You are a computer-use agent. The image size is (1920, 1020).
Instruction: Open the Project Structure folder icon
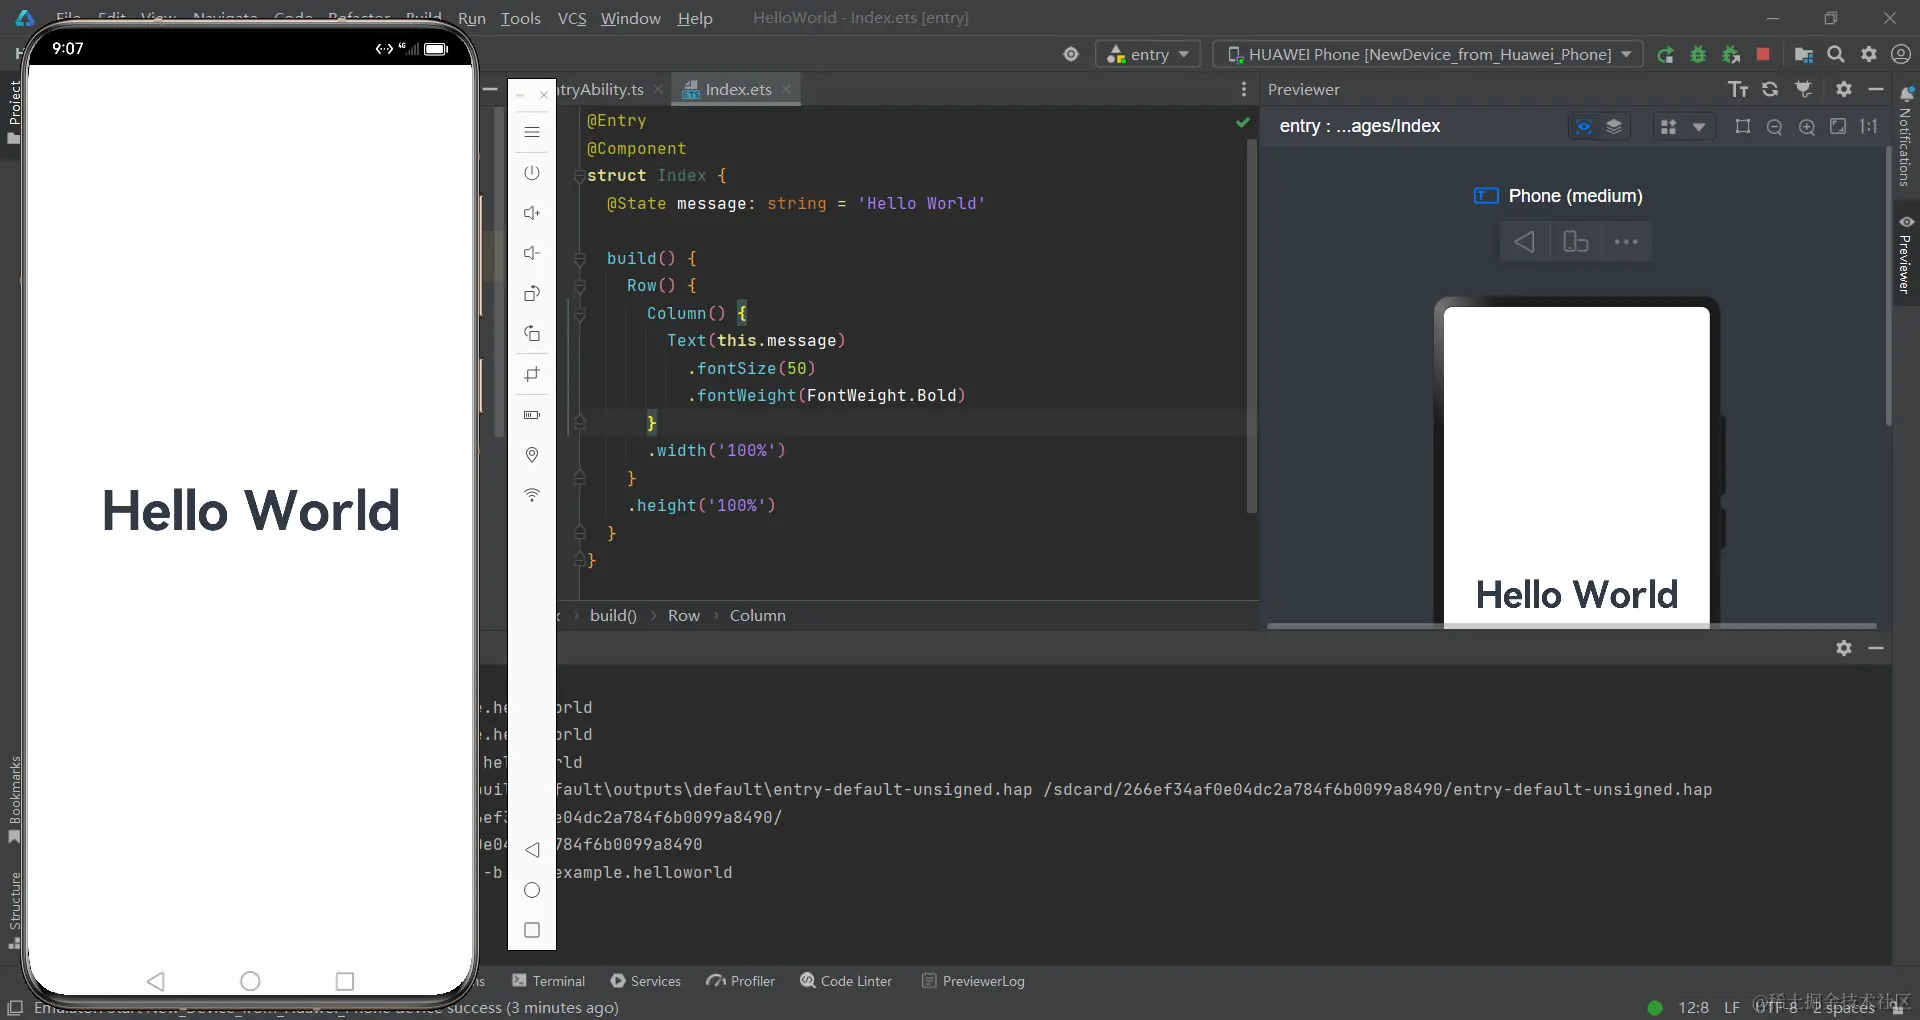point(1803,54)
